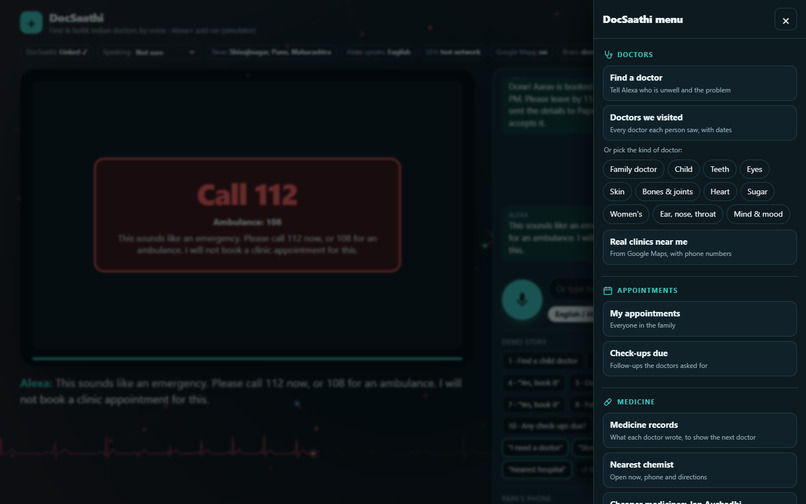Image resolution: width=806 pixels, height=504 pixels.
Task: Open Nearest chemist
Action: point(700,470)
